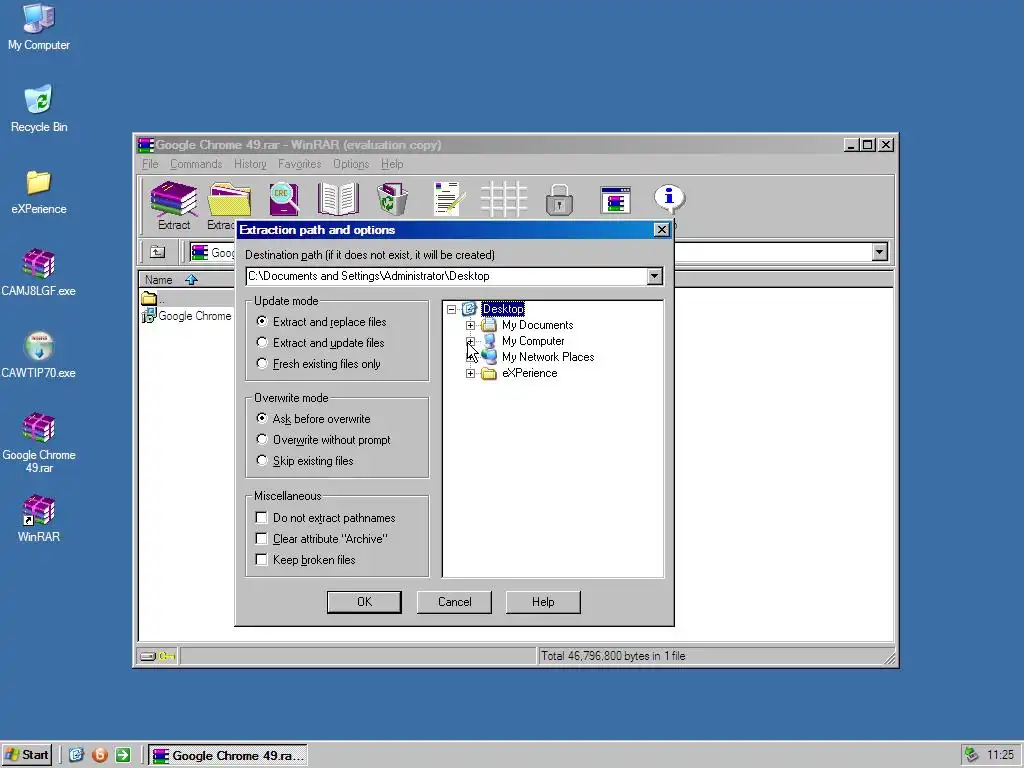The height and width of the screenshot is (768, 1024).
Task: Select Google Chrome 49.rar desktop icon
Action: [39, 428]
